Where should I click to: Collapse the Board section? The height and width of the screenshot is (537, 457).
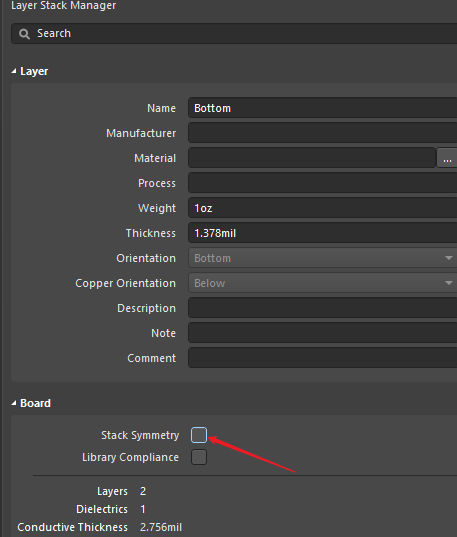(x=14, y=403)
